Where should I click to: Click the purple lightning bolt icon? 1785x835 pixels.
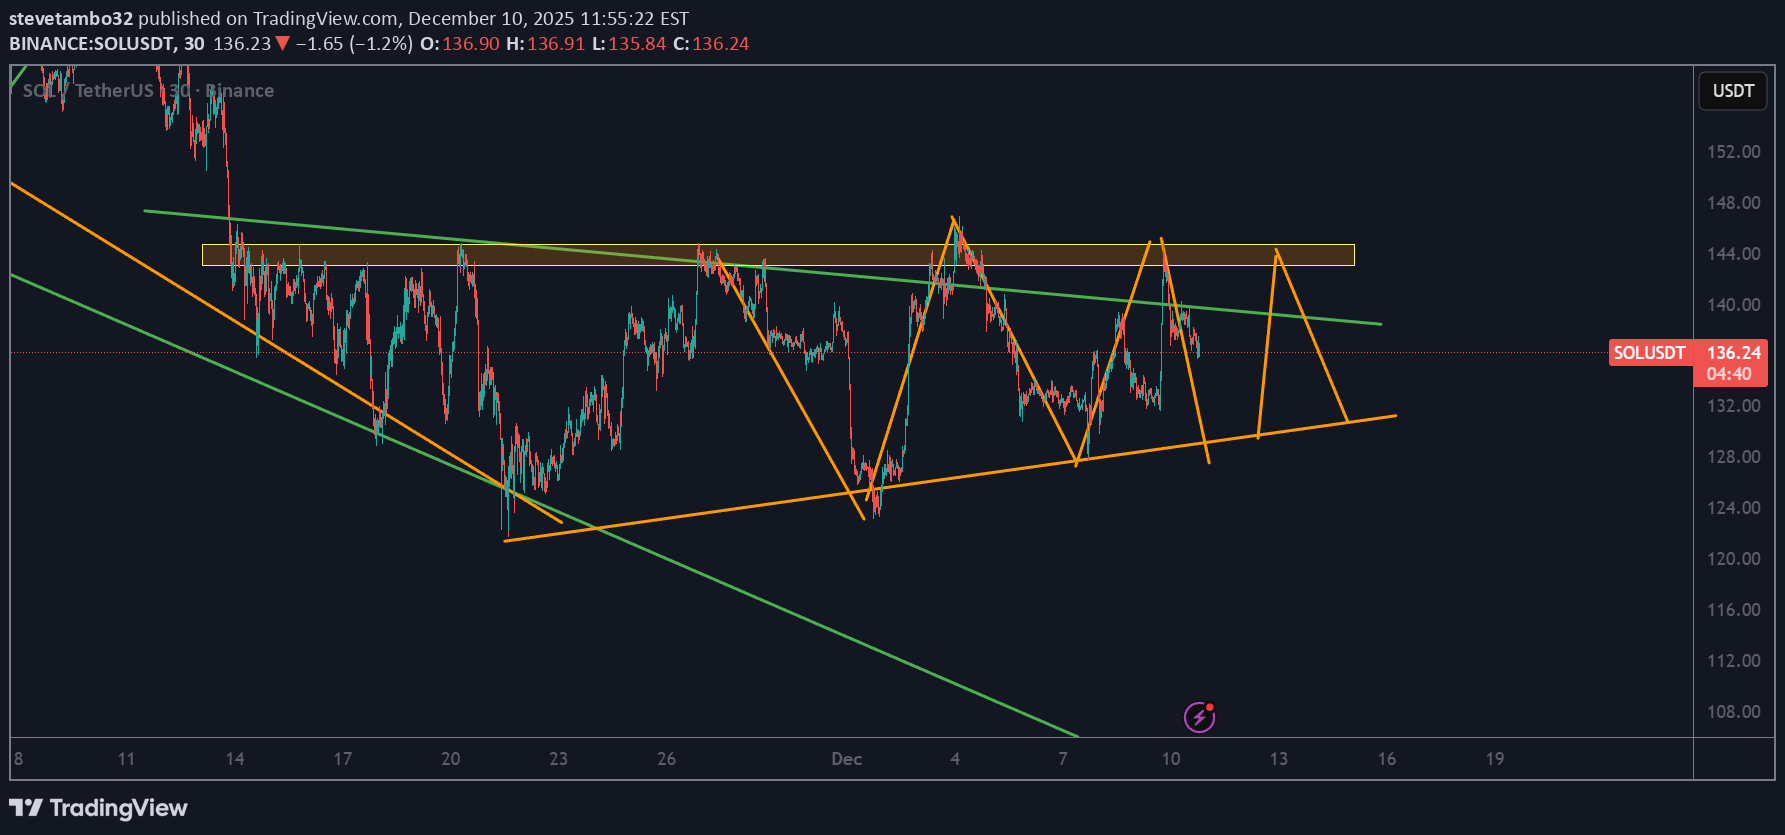(x=1199, y=717)
